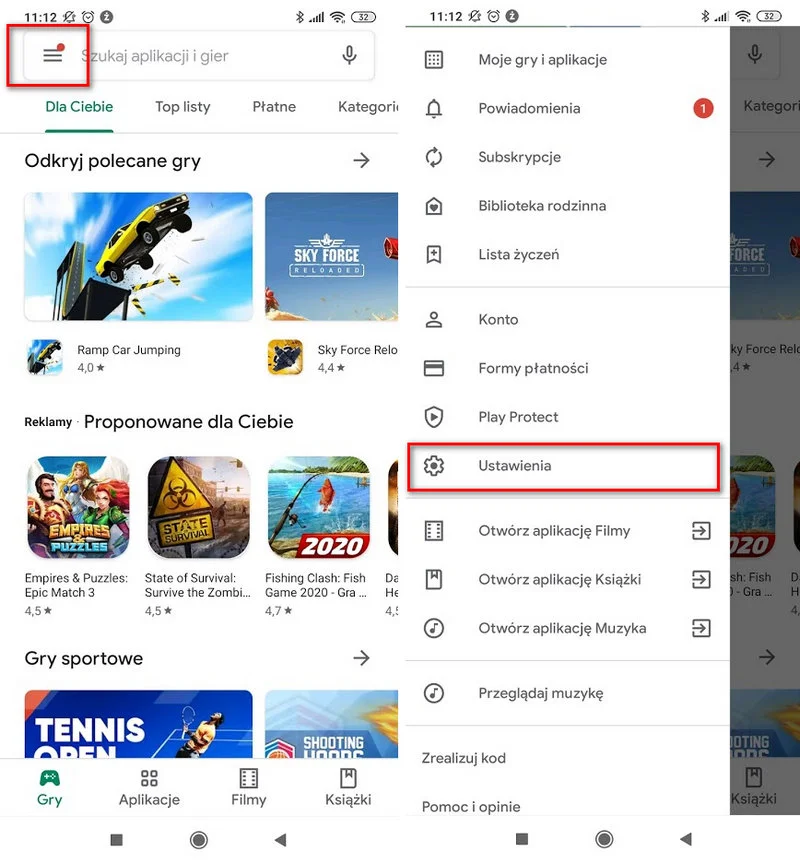Tap the microphone voice search icon

click(349, 55)
